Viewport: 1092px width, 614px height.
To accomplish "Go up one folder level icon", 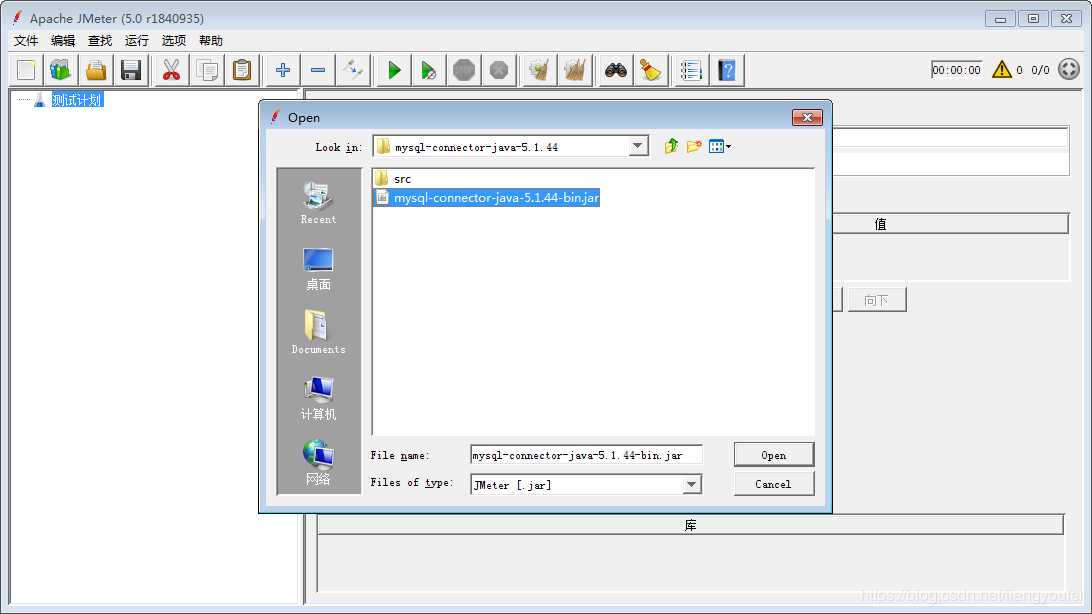I will click(671, 146).
